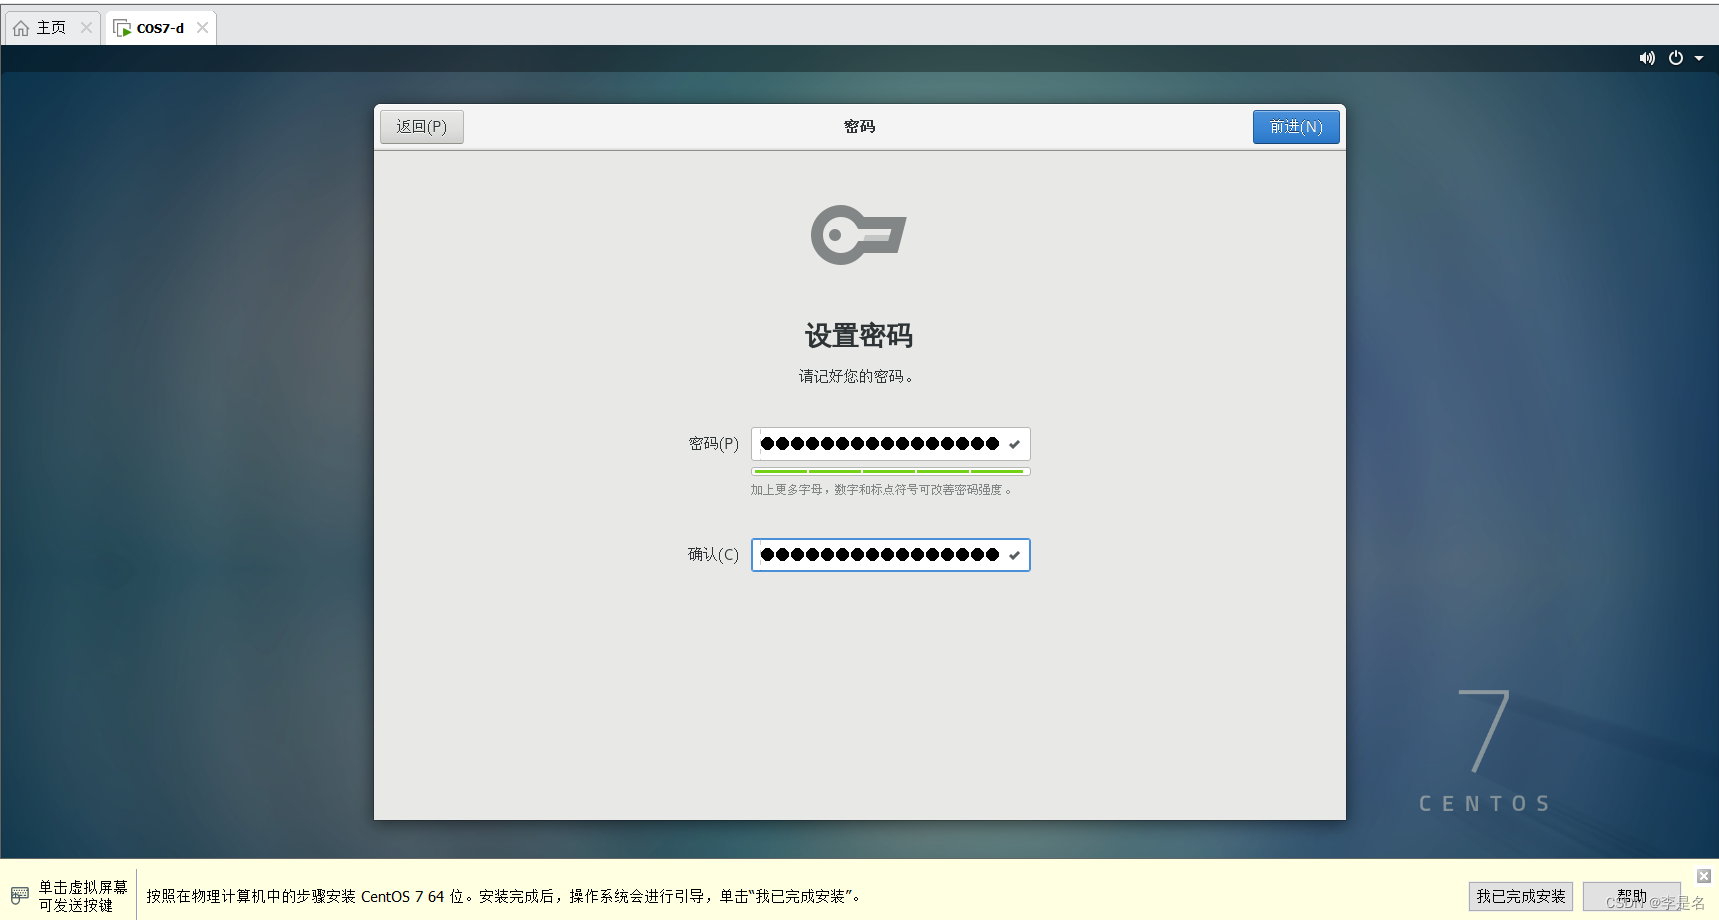Close the install hint bar
1719x920 pixels.
coord(1704,876)
